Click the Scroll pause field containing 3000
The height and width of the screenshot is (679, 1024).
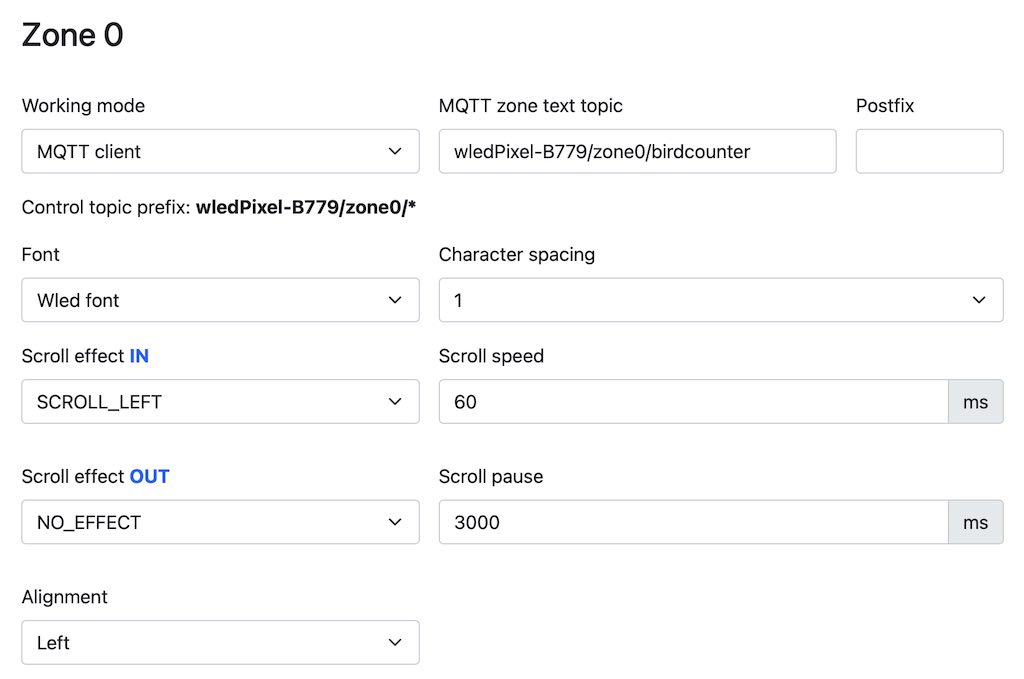tap(694, 522)
